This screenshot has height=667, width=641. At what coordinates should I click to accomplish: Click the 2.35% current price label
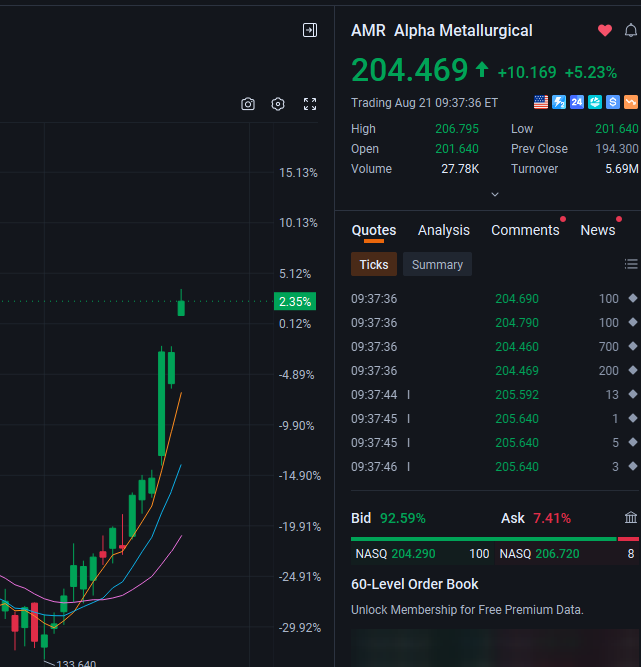click(295, 301)
